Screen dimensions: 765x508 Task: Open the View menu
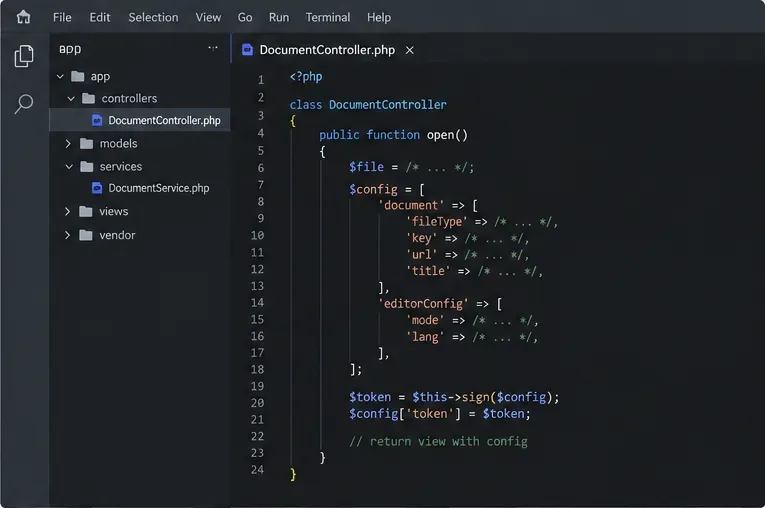208,18
